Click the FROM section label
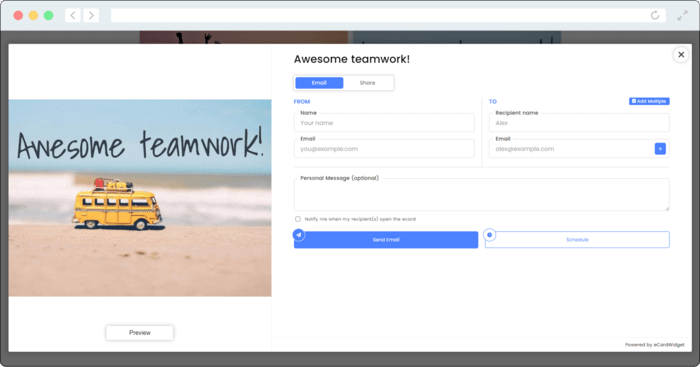 tap(302, 102)
